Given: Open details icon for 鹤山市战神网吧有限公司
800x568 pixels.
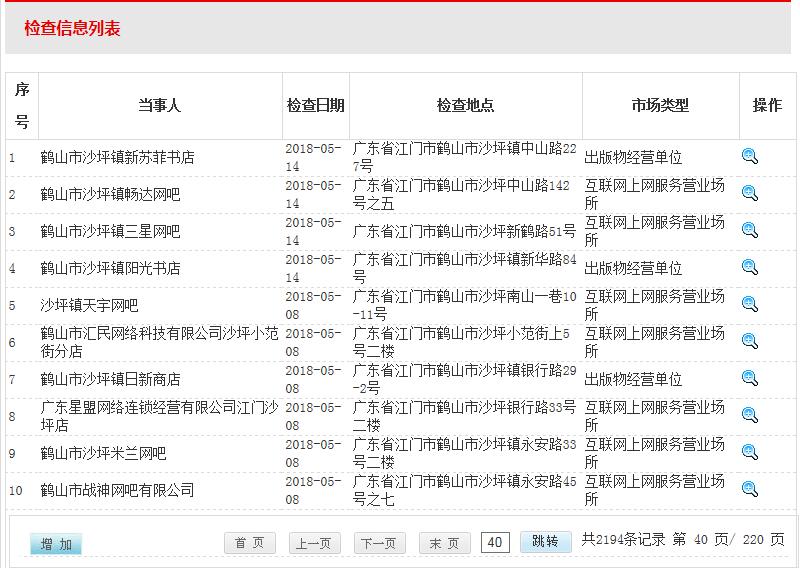Looking at the screenshot, I should click(x=749, y=489).
